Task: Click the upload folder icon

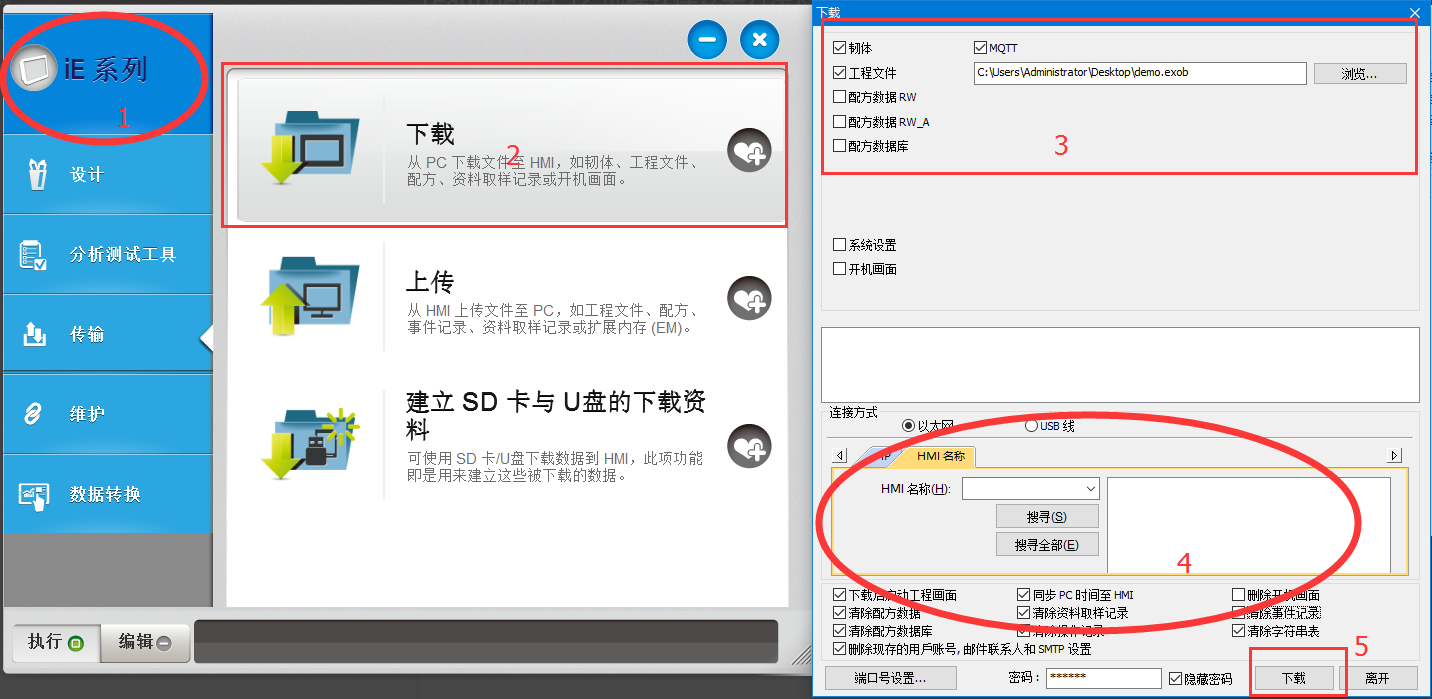Action: click(308, 296)
